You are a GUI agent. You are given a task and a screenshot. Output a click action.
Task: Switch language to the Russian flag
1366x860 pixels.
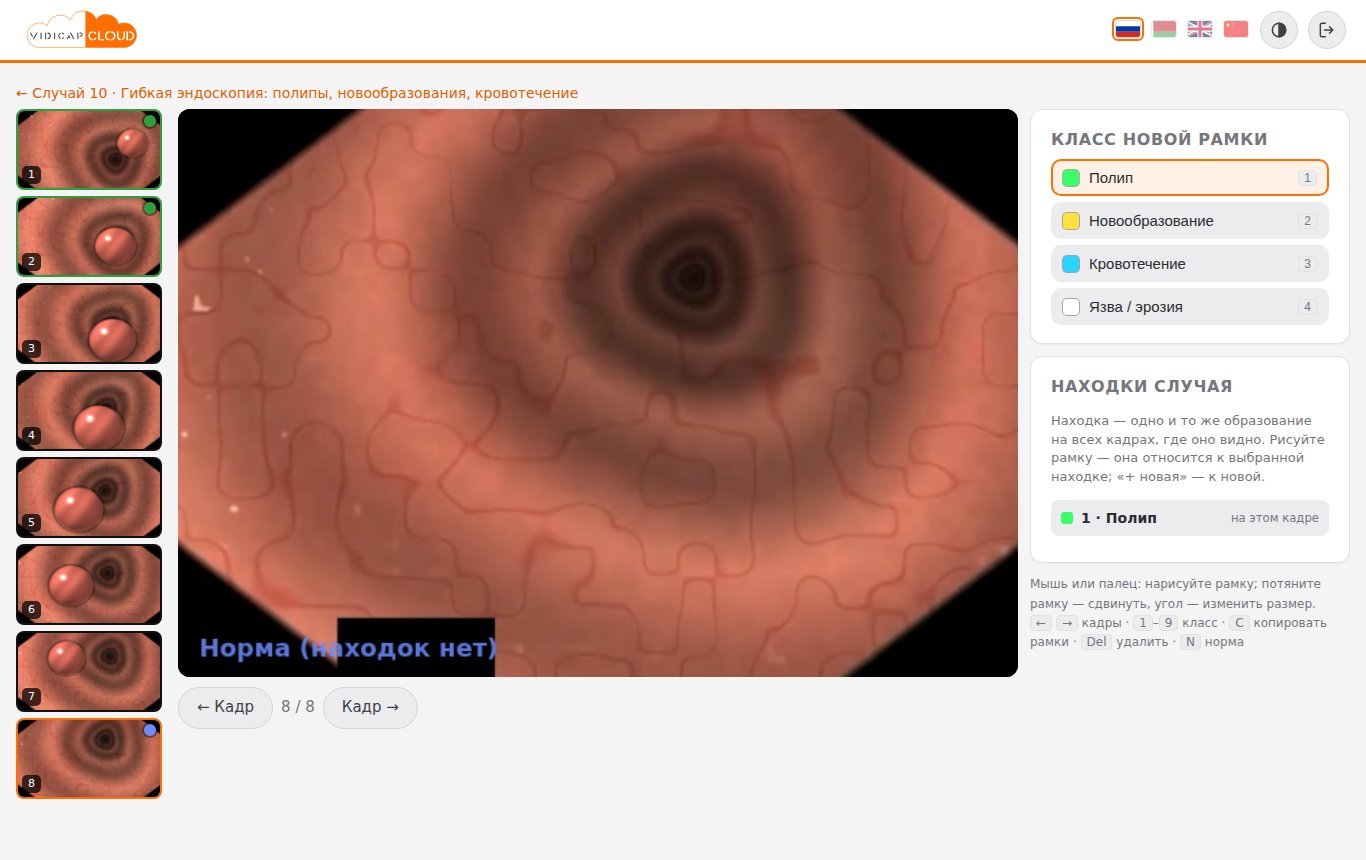click(x=1128, y=29)
